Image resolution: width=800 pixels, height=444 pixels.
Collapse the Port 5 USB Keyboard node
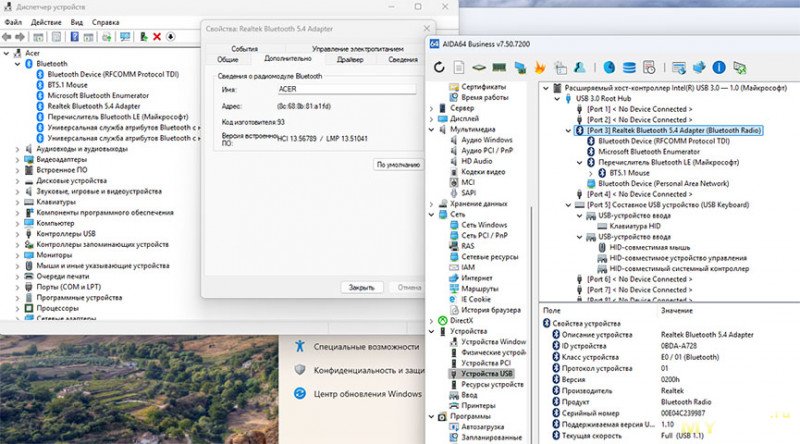pyautogui.click(x=568, y=205)
